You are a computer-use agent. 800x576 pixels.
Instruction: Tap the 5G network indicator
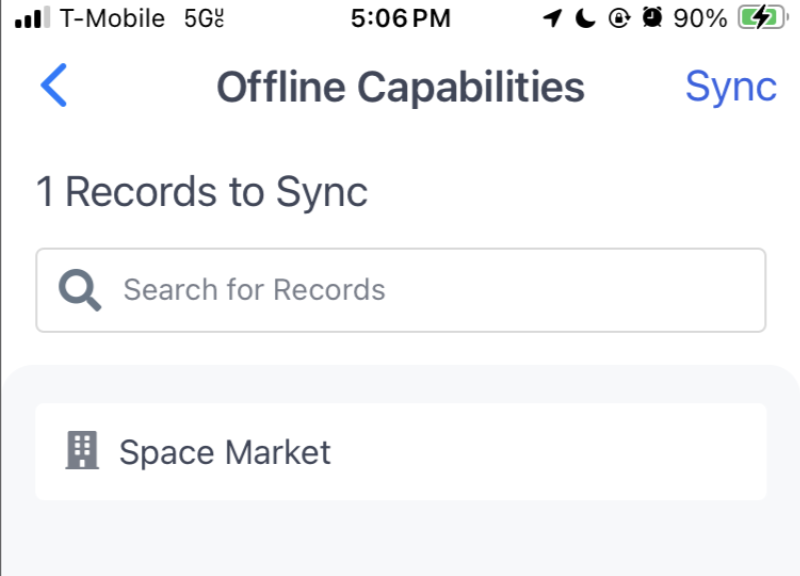pyautogui.click(x=204, y=19)
